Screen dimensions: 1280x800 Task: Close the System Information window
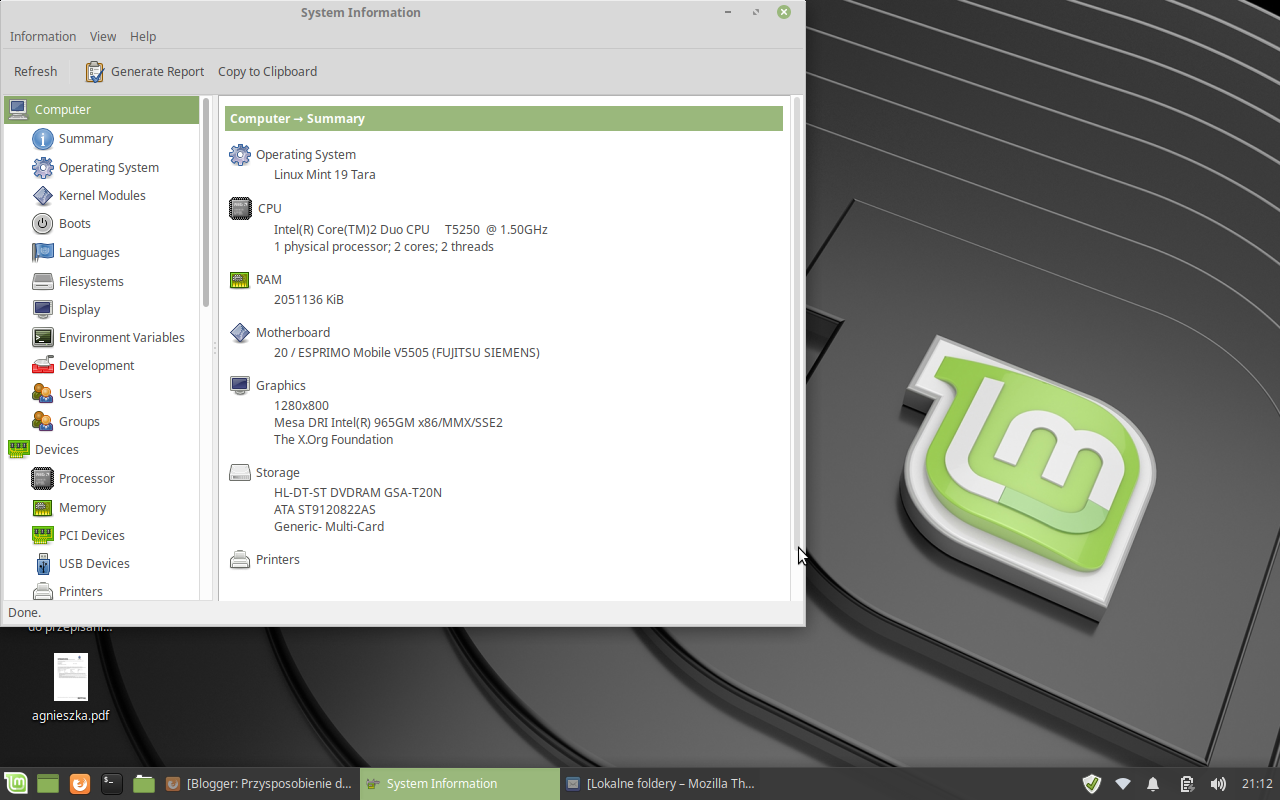pos(784,12)
